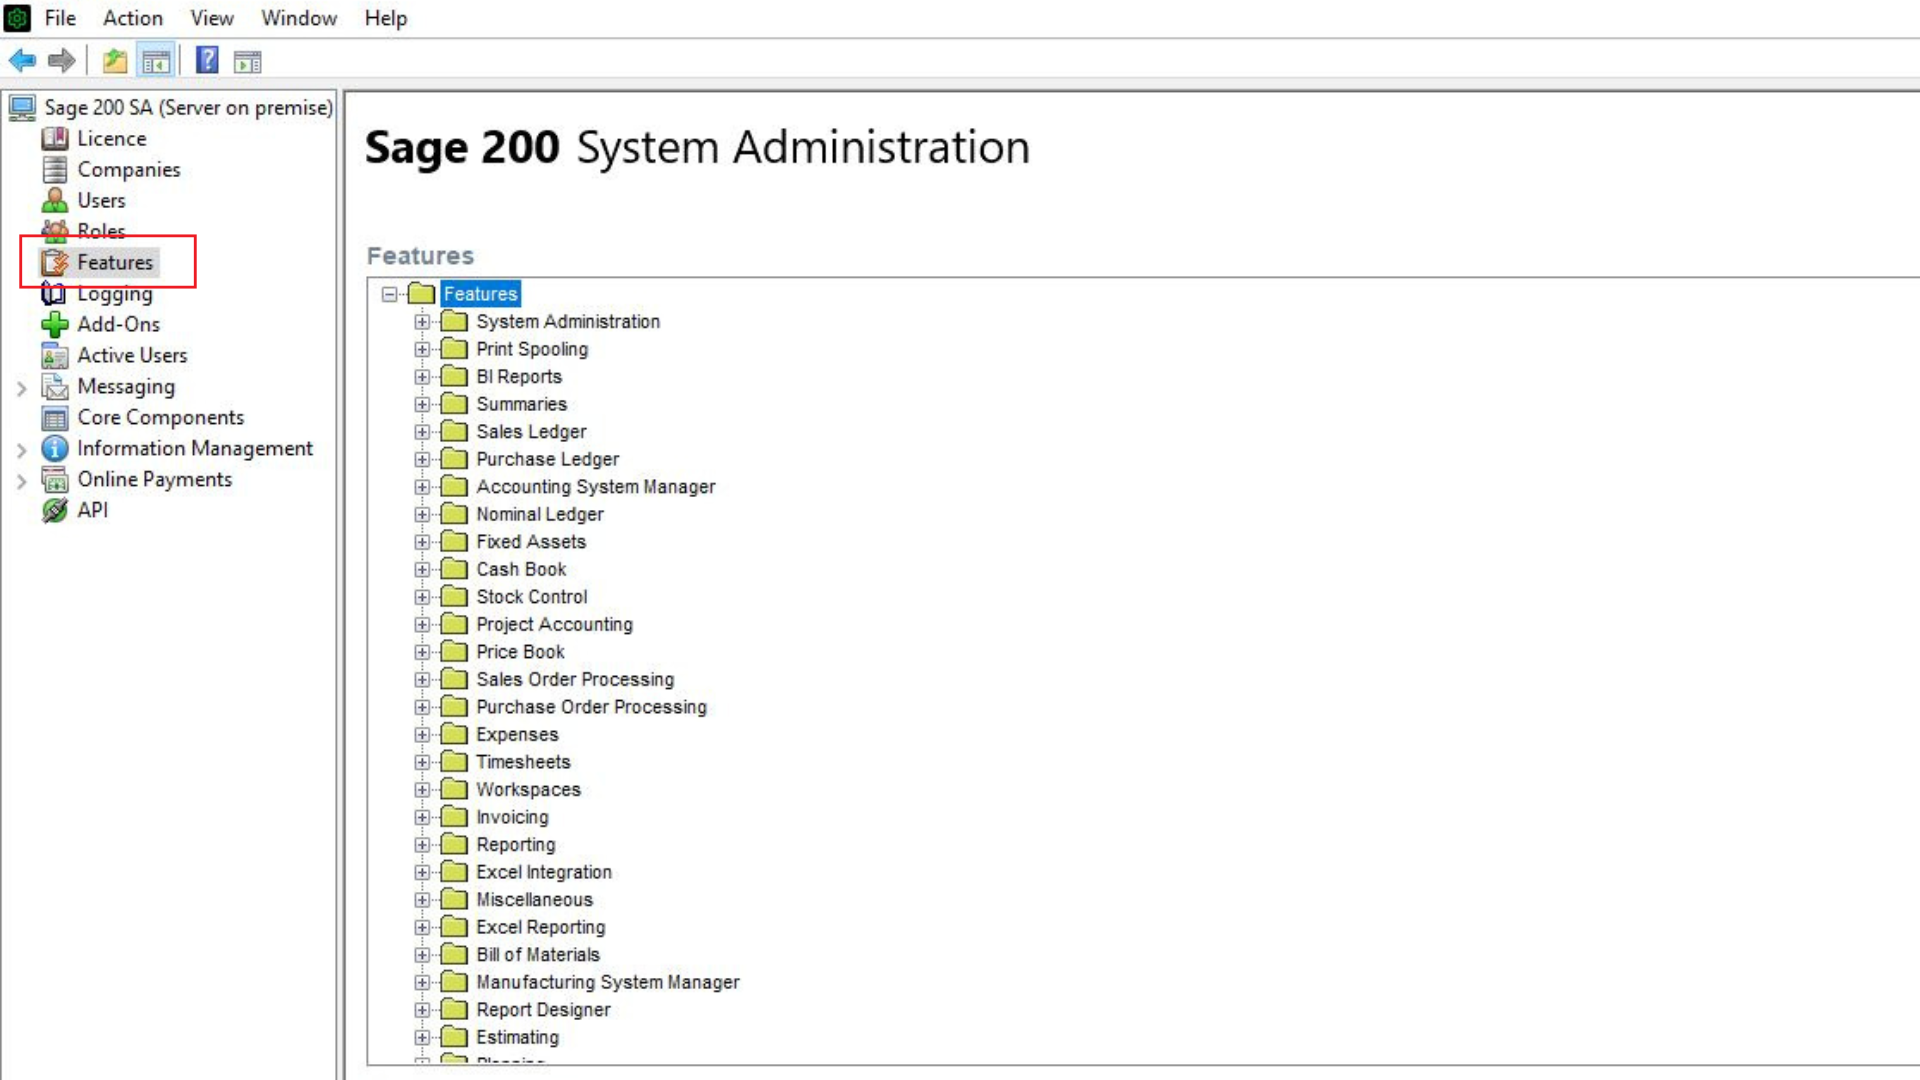
Task: Select the Add-Ons item
Action: 118,324
